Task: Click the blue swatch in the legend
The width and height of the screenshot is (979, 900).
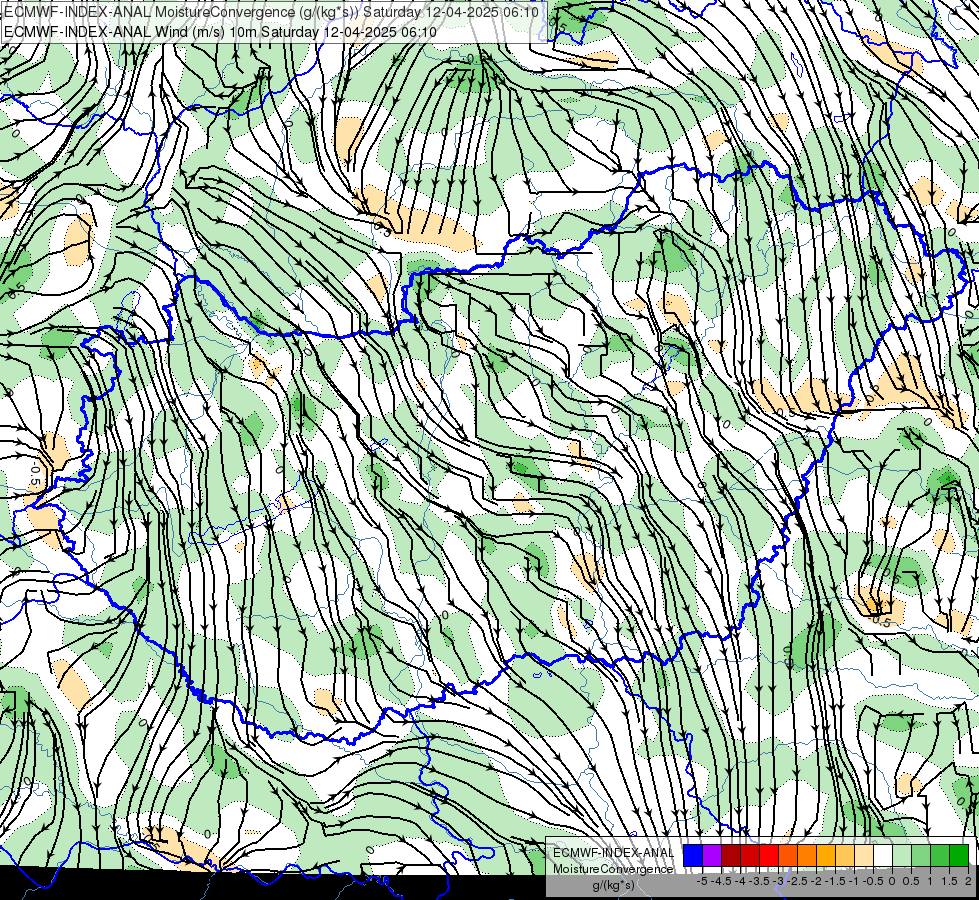Action: coord(692,855)
